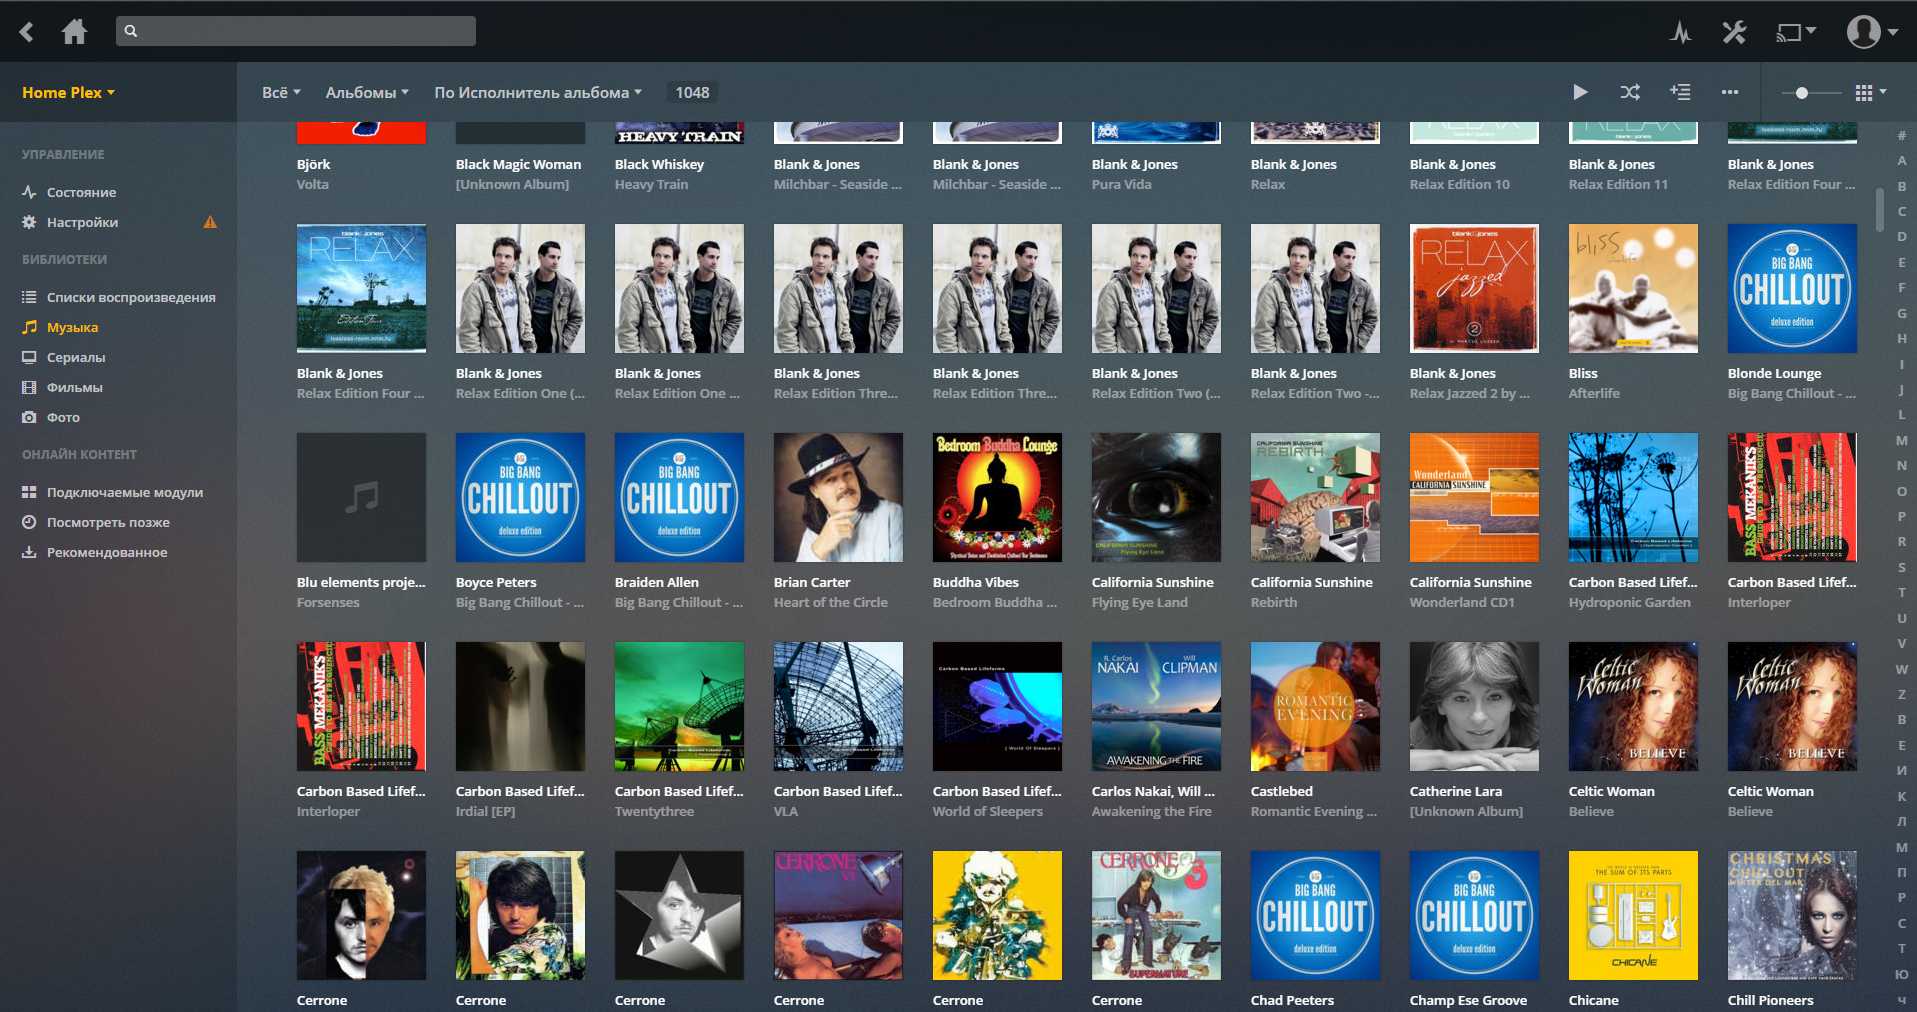The width and height of the screenshot is (1917, 1012).
Task: Jump to # in alphabet index
Action: [x=1901, y=135]
